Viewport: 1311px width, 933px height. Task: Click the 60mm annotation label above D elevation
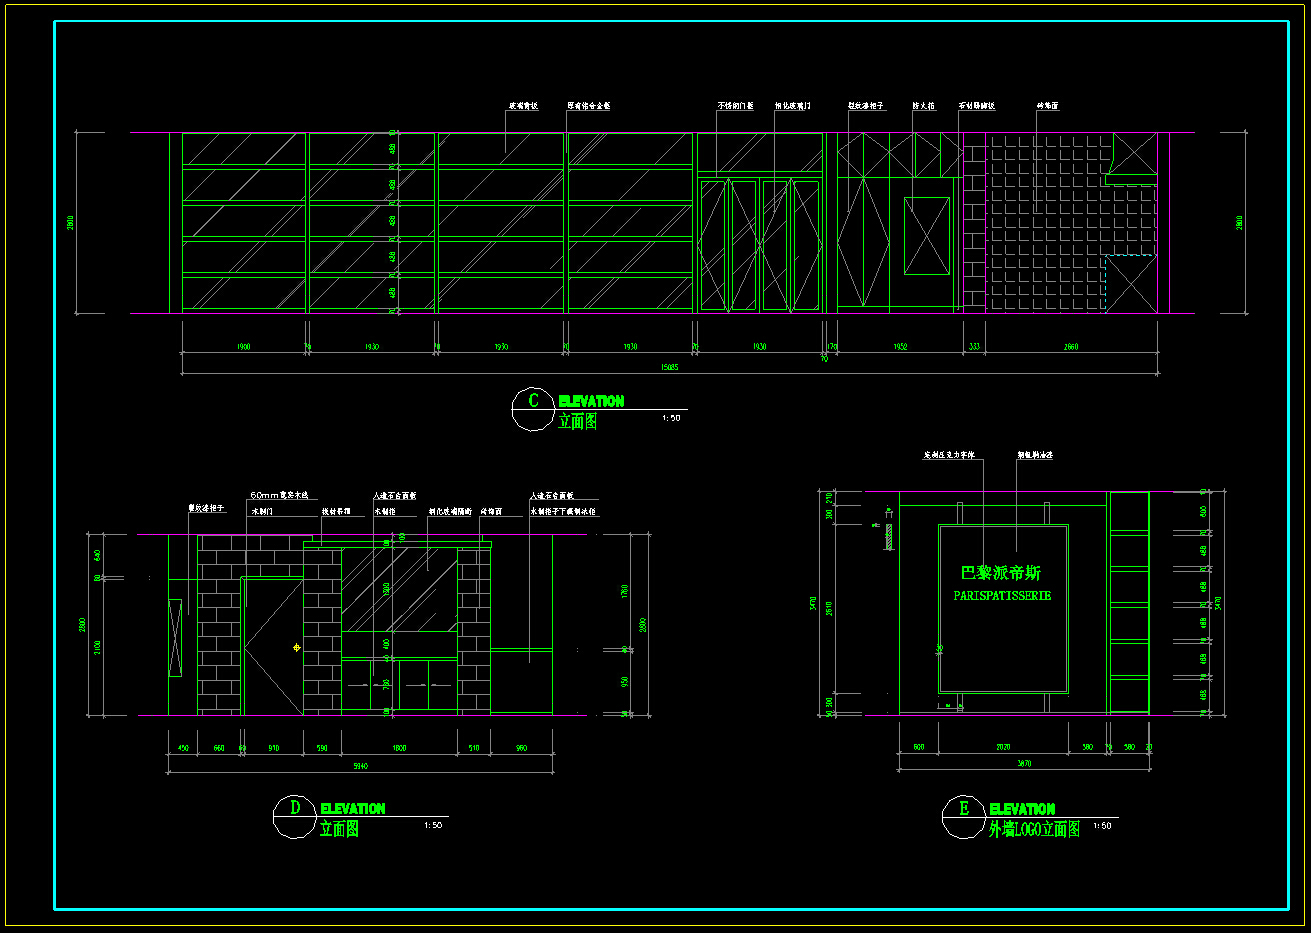[280, 495]
